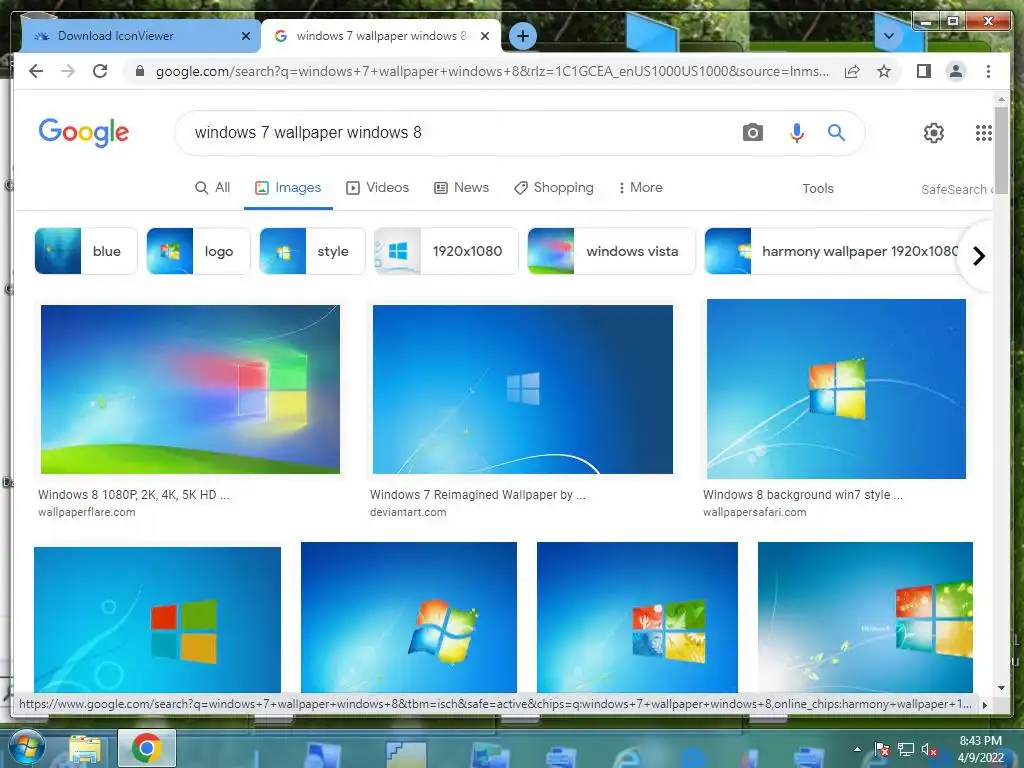Open the Chrome side panel icon
This screenshot has height=768, width=1024.
923,71
